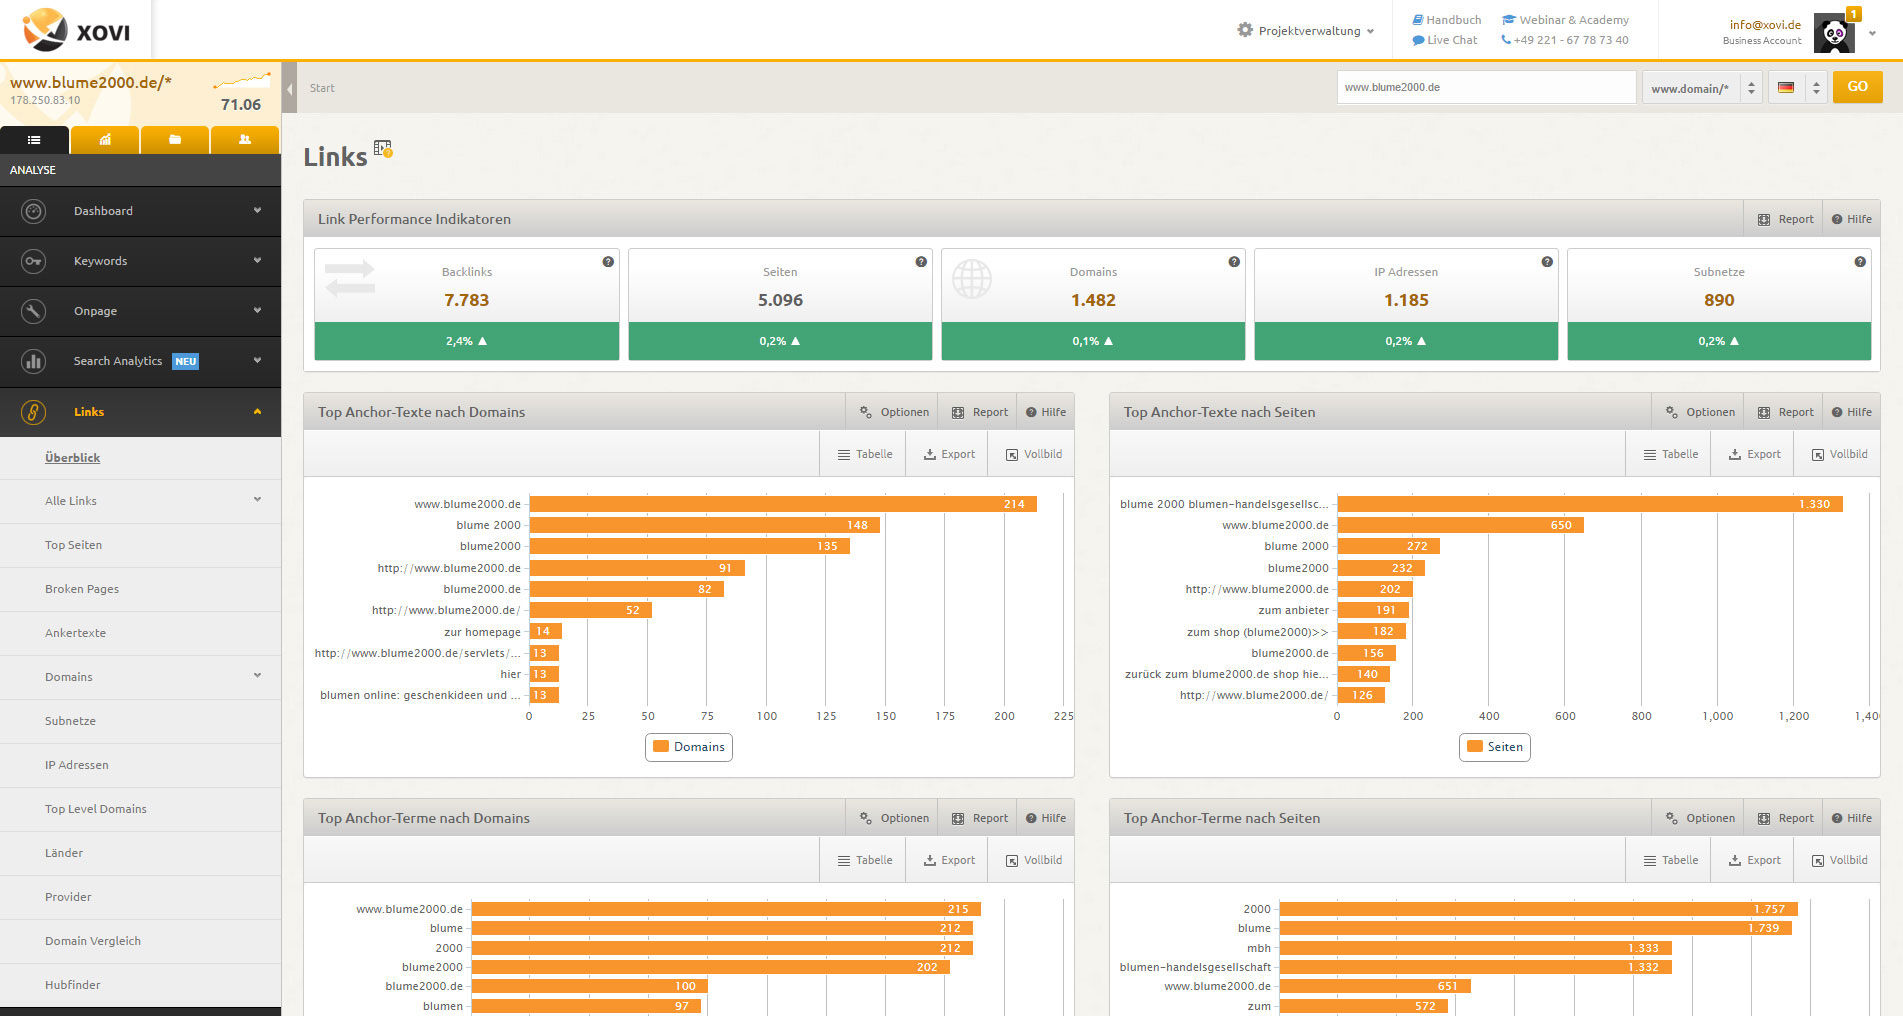Expand the Alle Links submenu
The width and height of the screenshot is (1903, 1016).
click(257, 500)
